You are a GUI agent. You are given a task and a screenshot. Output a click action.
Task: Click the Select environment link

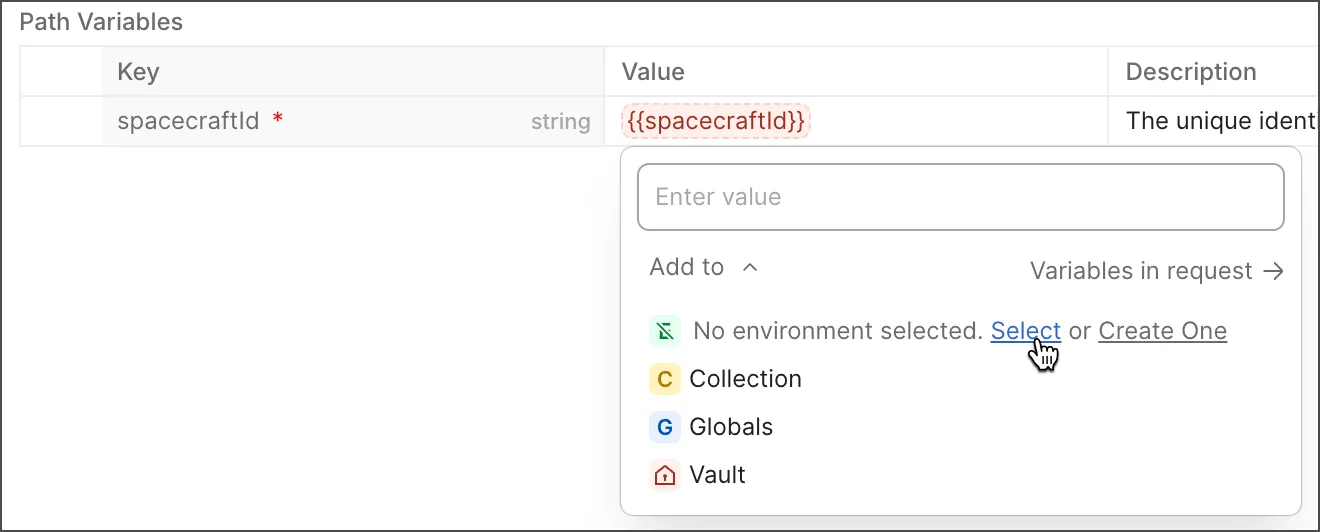point(1025,331)
